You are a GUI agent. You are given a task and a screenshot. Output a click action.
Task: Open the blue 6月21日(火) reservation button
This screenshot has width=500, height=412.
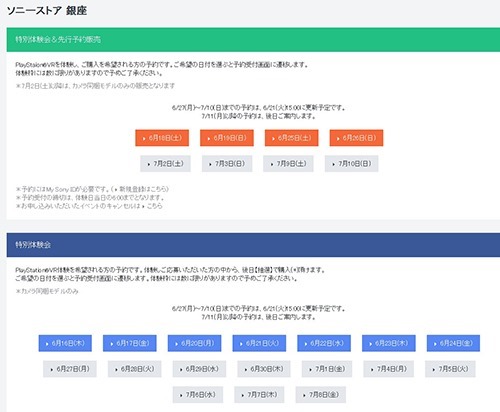[259, 343]
